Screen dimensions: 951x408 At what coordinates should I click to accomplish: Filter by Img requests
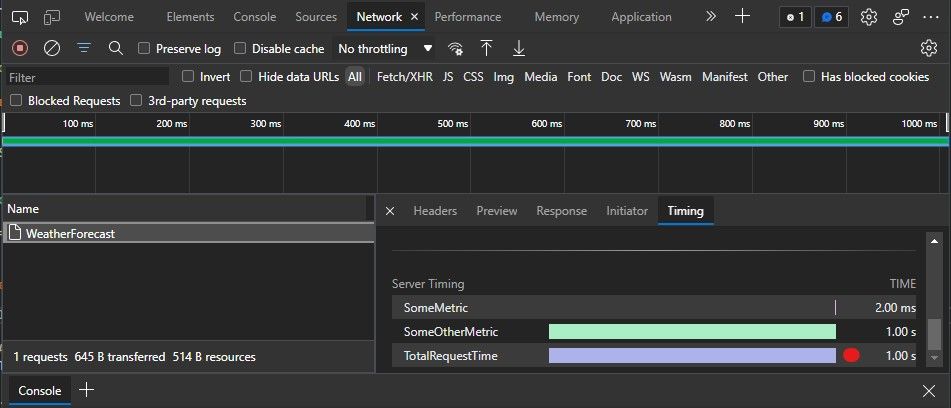[503, 76]
